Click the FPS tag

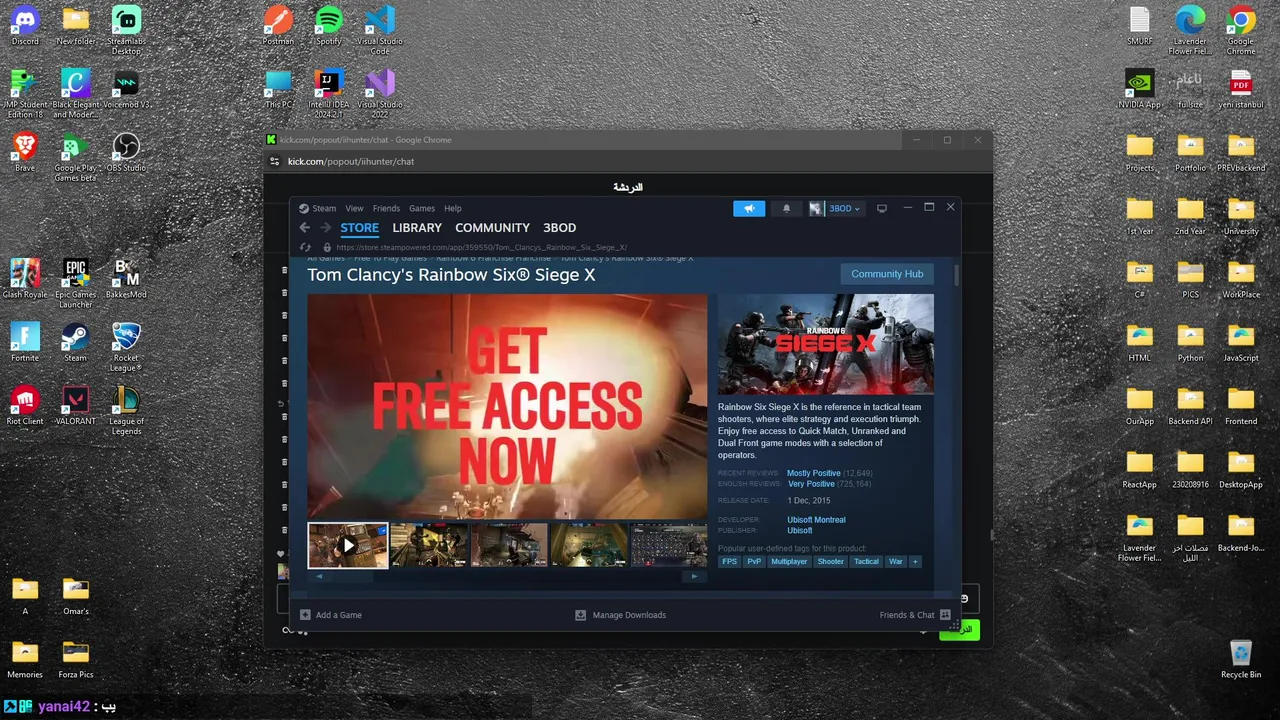(729, 562)
